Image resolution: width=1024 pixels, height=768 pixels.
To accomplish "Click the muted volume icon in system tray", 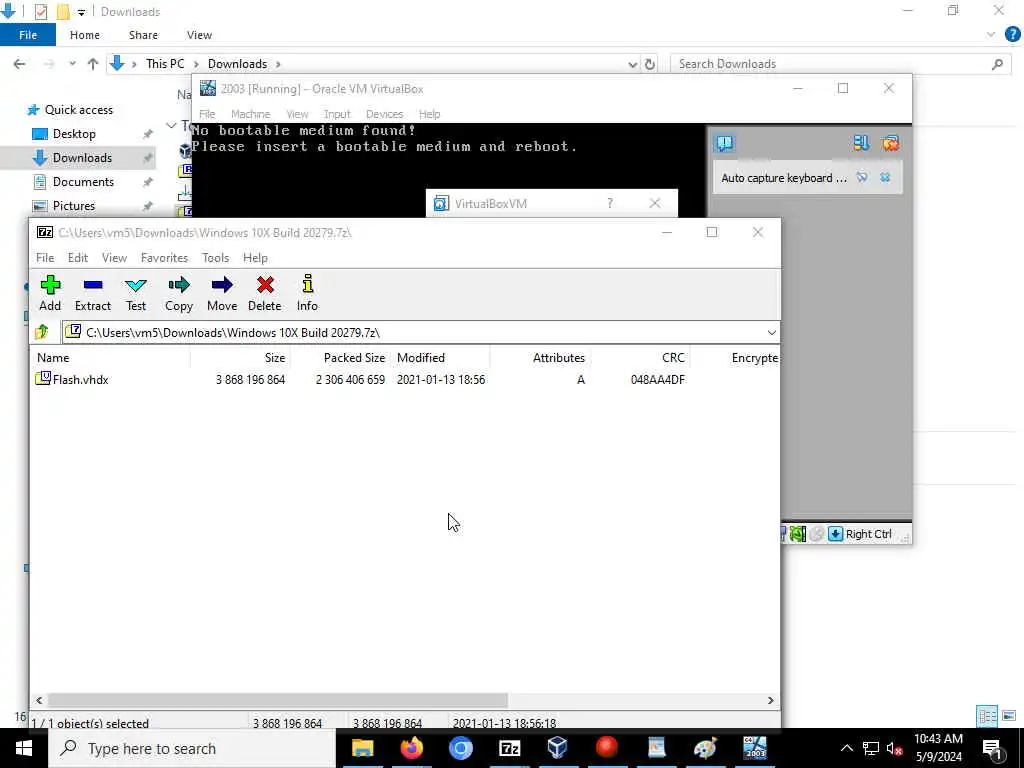I will (x=894, y=749).
